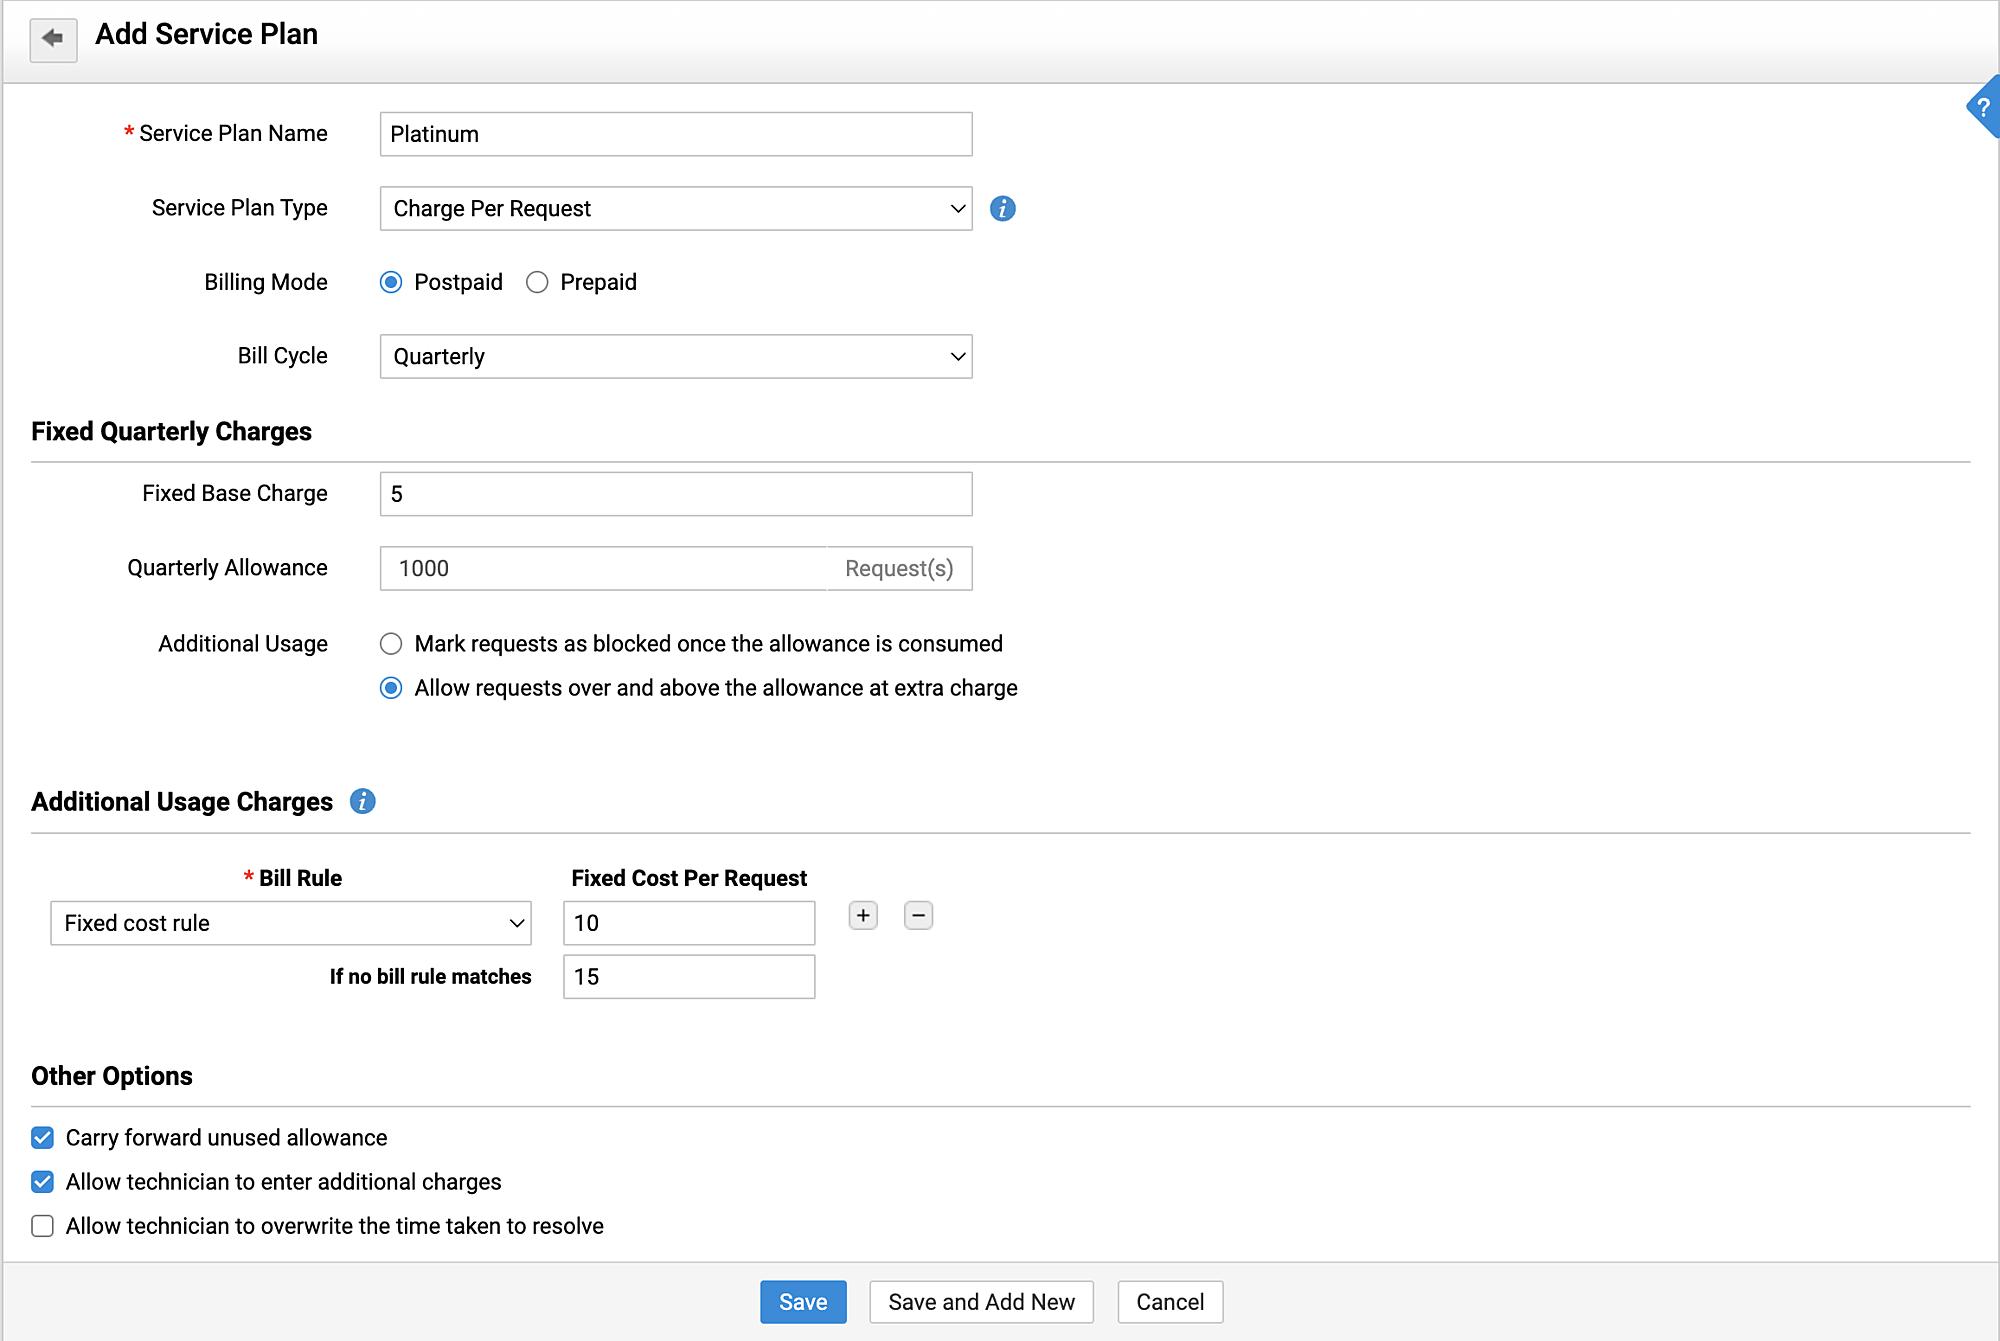This screenshot has height=1341, width=2000.
Task: Open Service Plan Type dropdown
Action: 675,208
